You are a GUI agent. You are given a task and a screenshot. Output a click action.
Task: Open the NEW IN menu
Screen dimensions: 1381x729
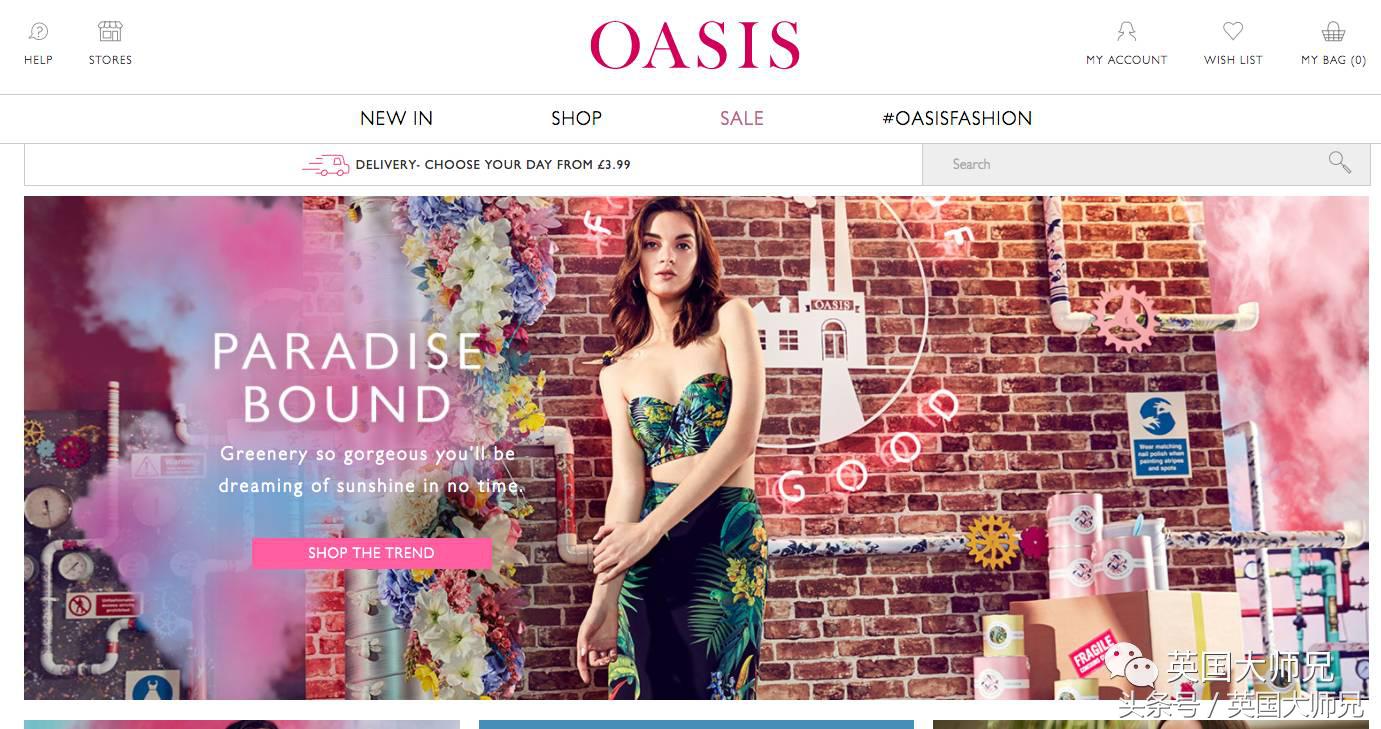pyautogui.click(x=396, y=118)
